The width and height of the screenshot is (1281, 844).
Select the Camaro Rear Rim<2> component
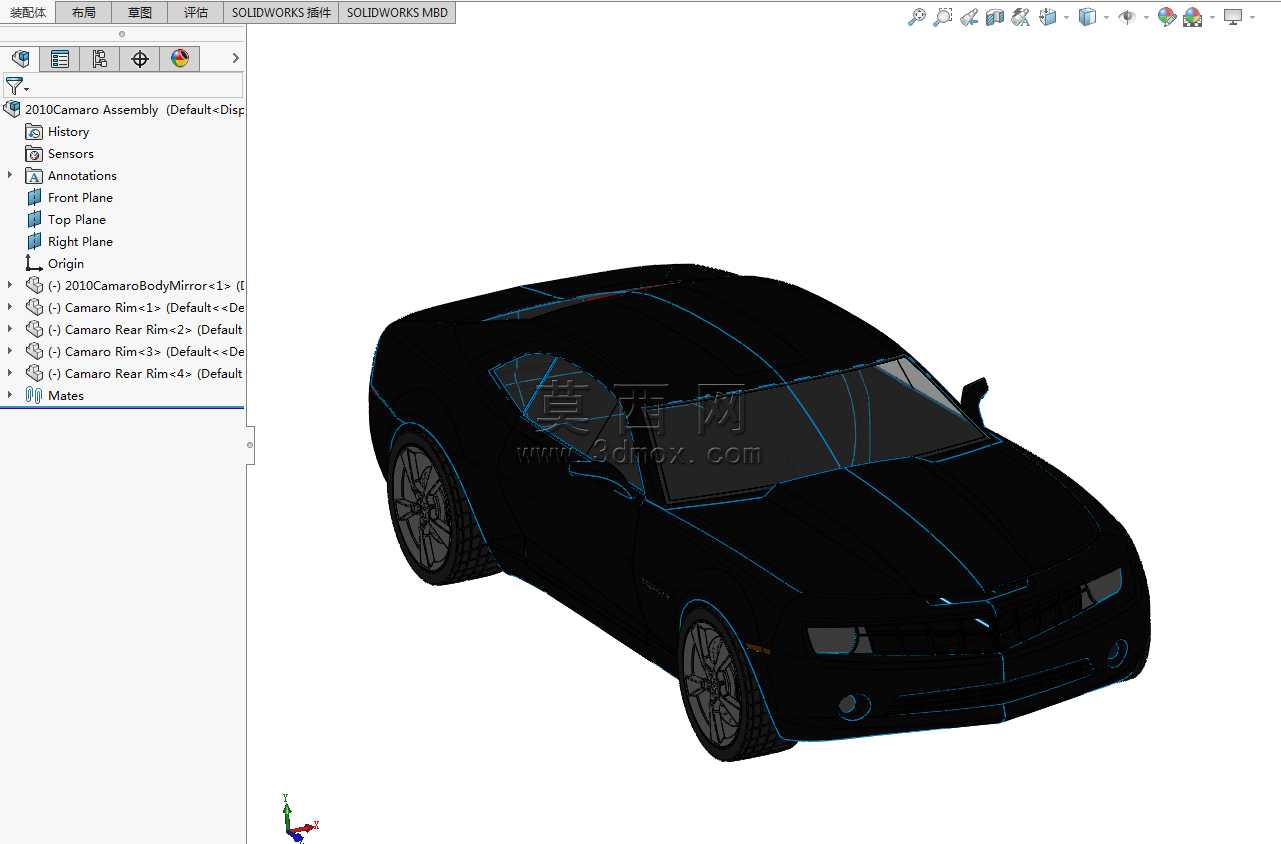tap(135, 330)
